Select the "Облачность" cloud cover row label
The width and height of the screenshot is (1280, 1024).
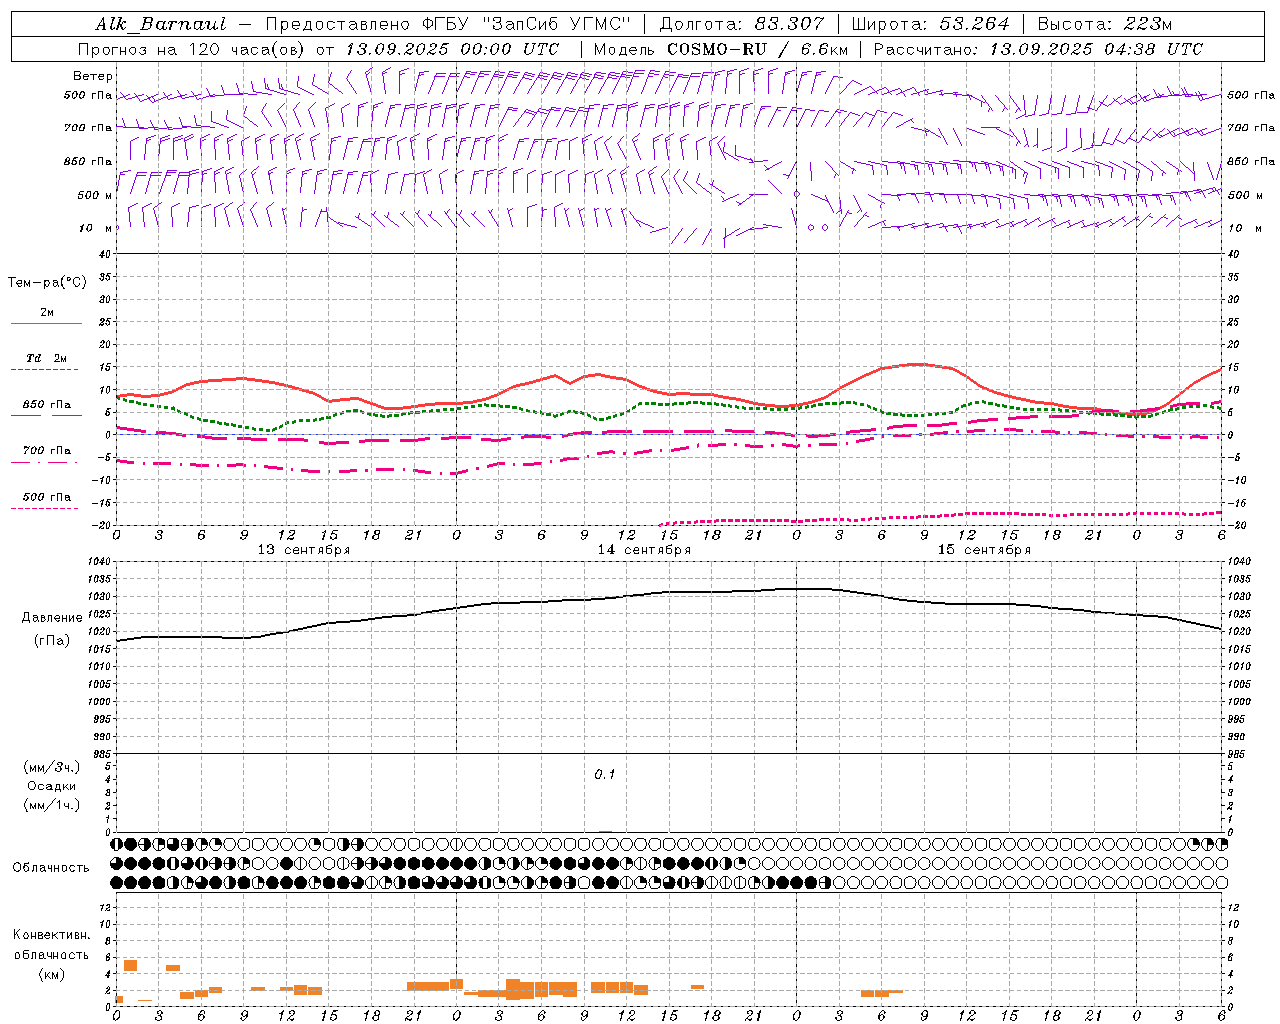[51, 868]
